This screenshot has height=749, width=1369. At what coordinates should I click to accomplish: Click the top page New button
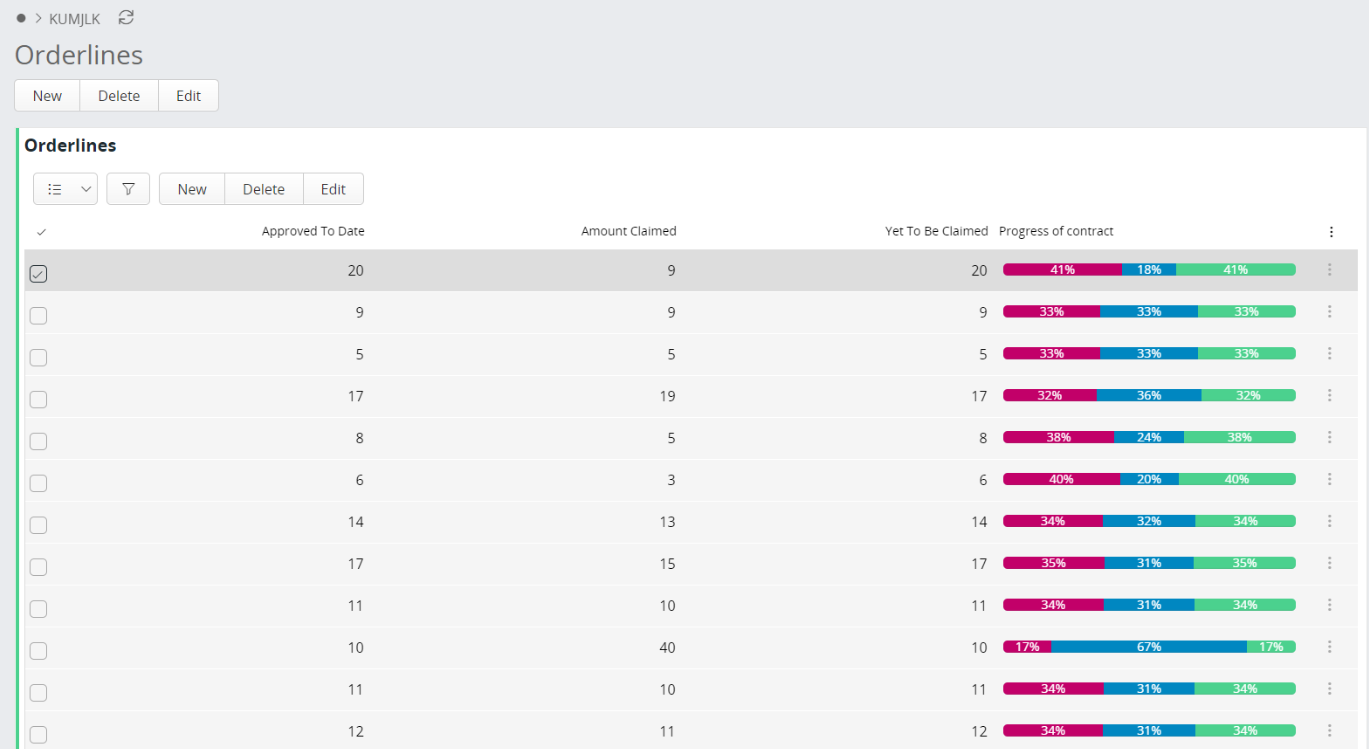tap(47, 96)
